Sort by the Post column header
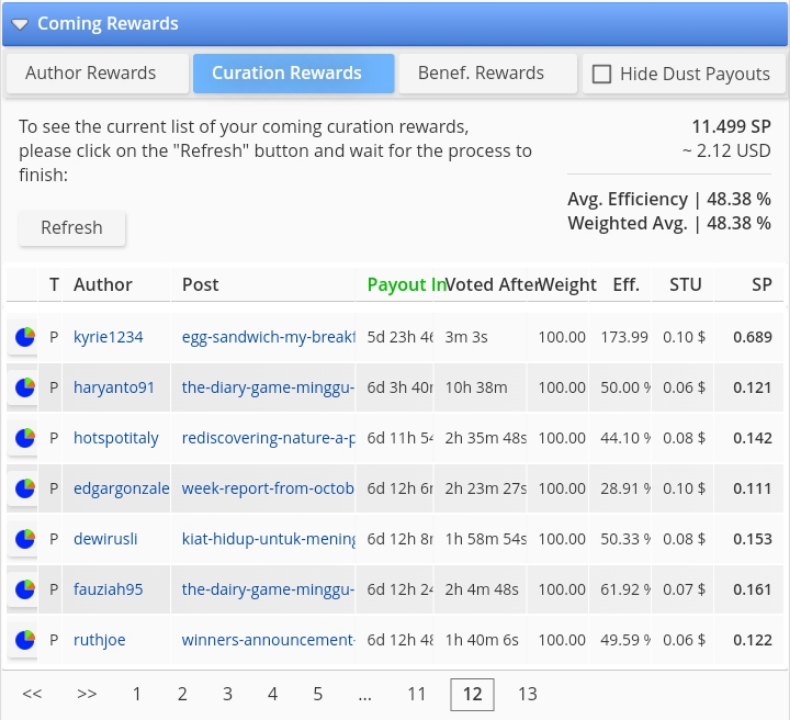This screenshot has height=720, width=790. pos(200,285)
